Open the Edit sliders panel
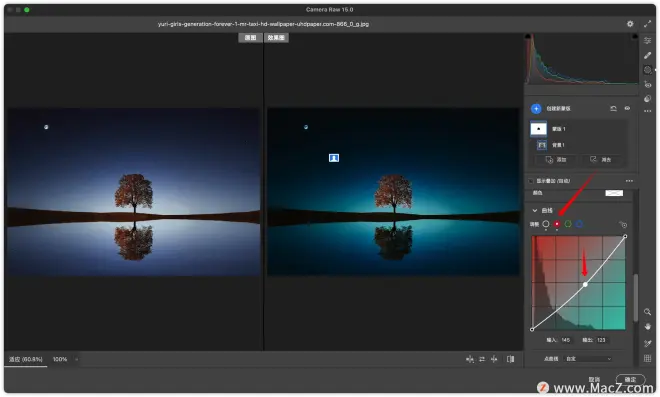The height and width of the screenshot is (397, 660). tap(647, 40)
